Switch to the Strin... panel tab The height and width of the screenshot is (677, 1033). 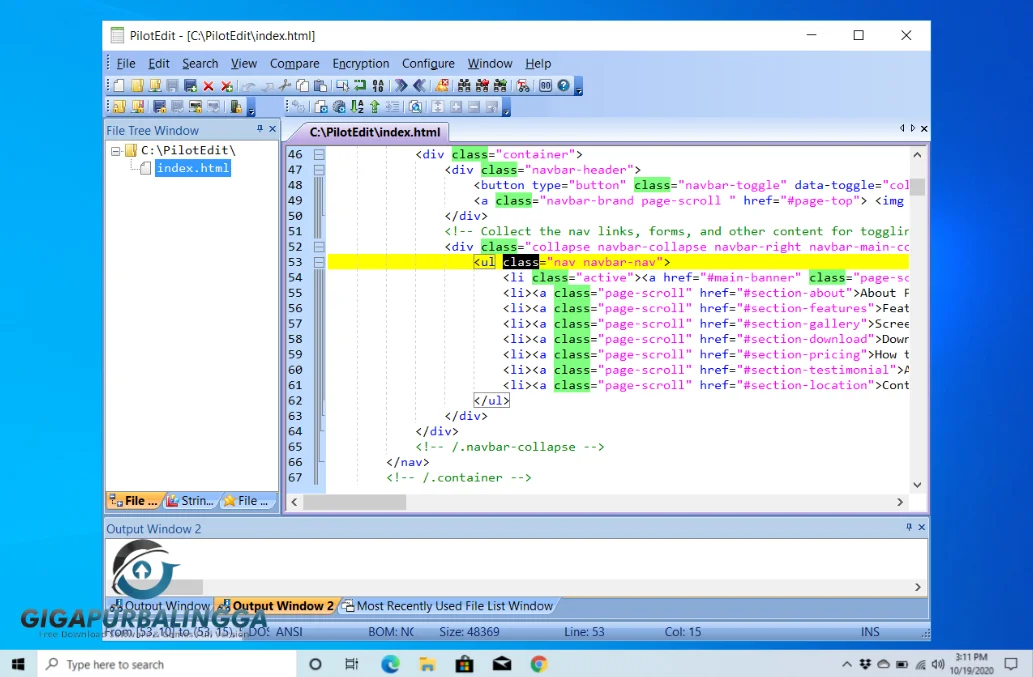(191, 501)
